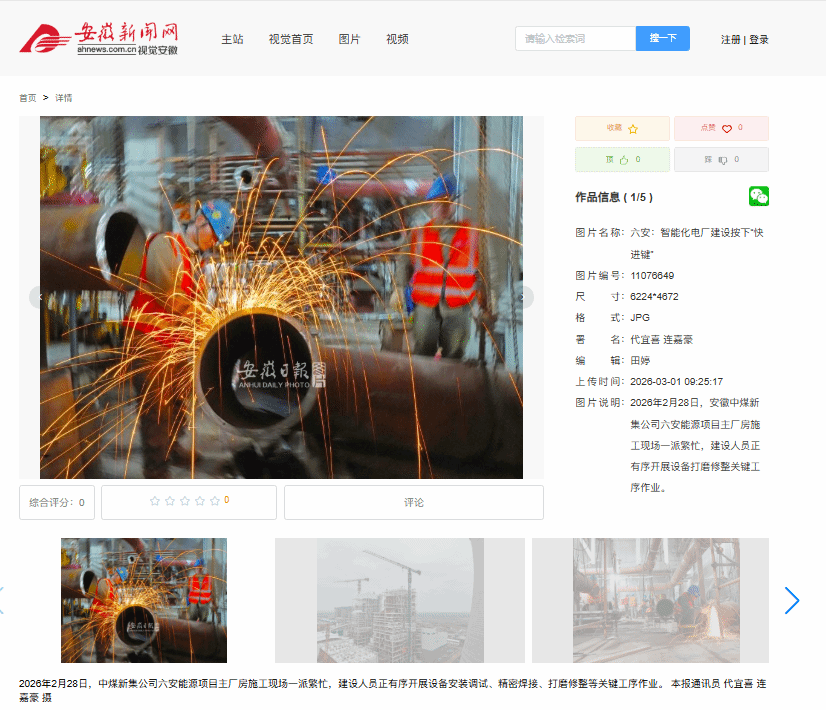826x710 pixels.
Task: Open the 评论 comment button
Action: coord(413,502)
